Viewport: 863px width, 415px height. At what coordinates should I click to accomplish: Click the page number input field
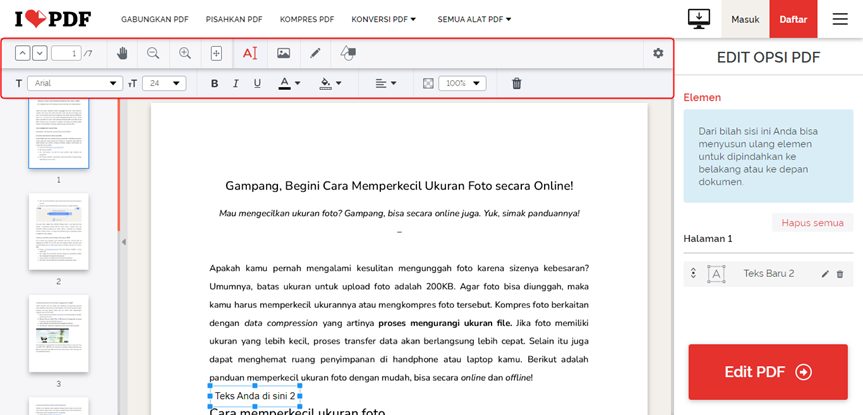[x=66, y=53]
